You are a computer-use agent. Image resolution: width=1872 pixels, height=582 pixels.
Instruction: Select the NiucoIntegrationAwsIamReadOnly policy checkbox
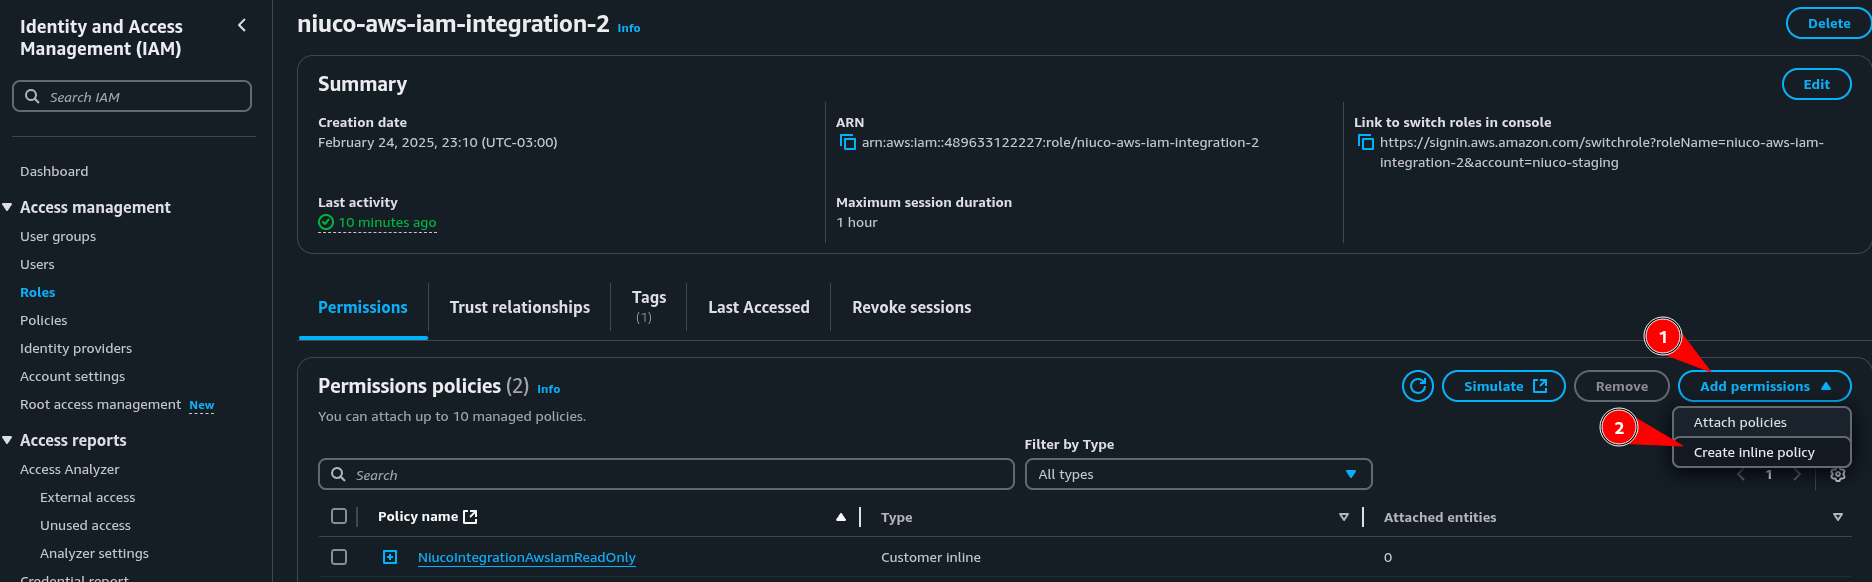[339, 557]
